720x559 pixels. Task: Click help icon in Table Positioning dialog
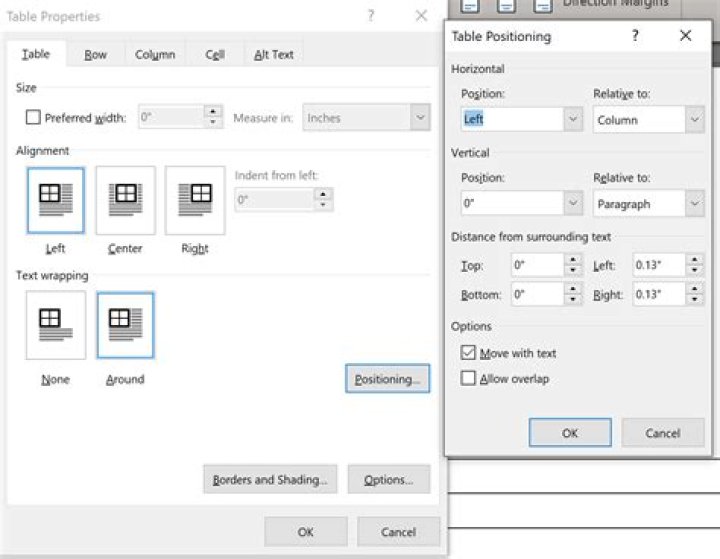click(635, 35)
